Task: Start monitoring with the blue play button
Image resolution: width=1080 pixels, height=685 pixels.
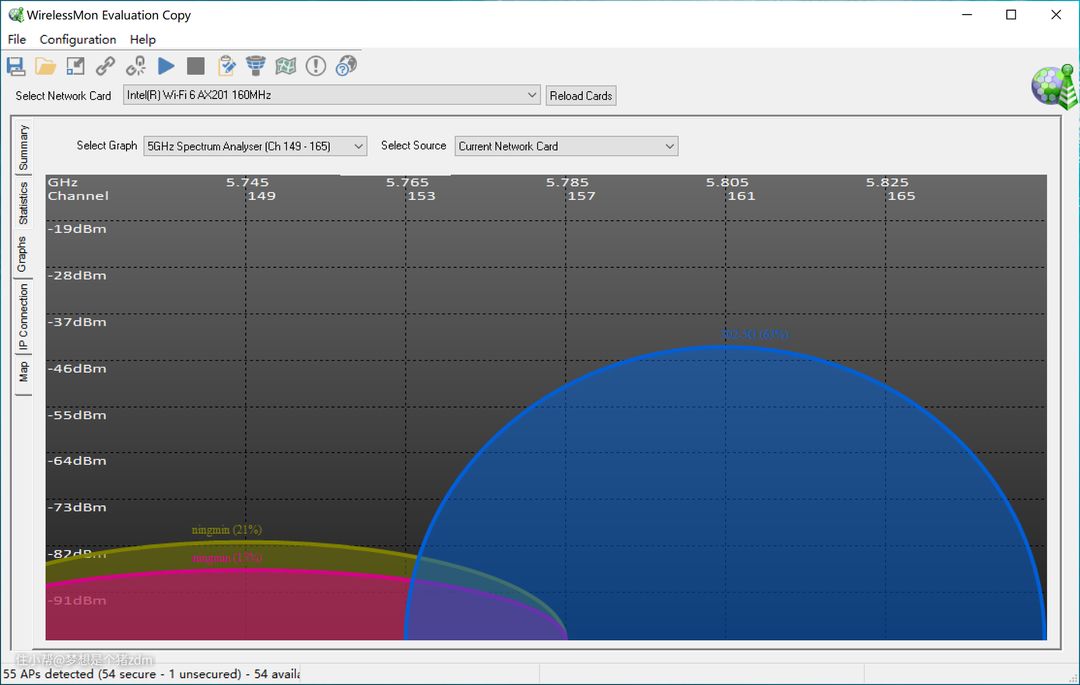Action: pyautogui.click(x=166, y=66)
